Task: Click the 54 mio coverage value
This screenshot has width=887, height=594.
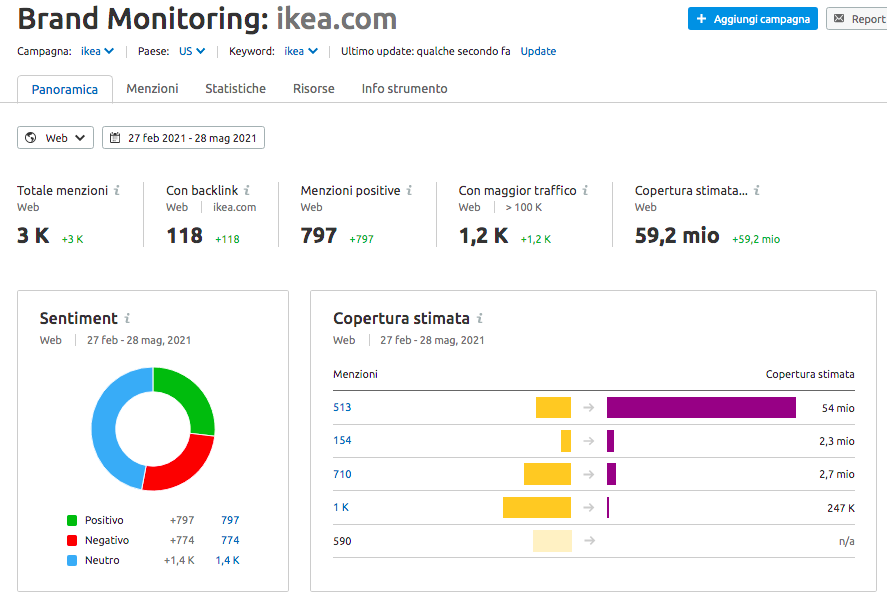Action: point(838,408)
